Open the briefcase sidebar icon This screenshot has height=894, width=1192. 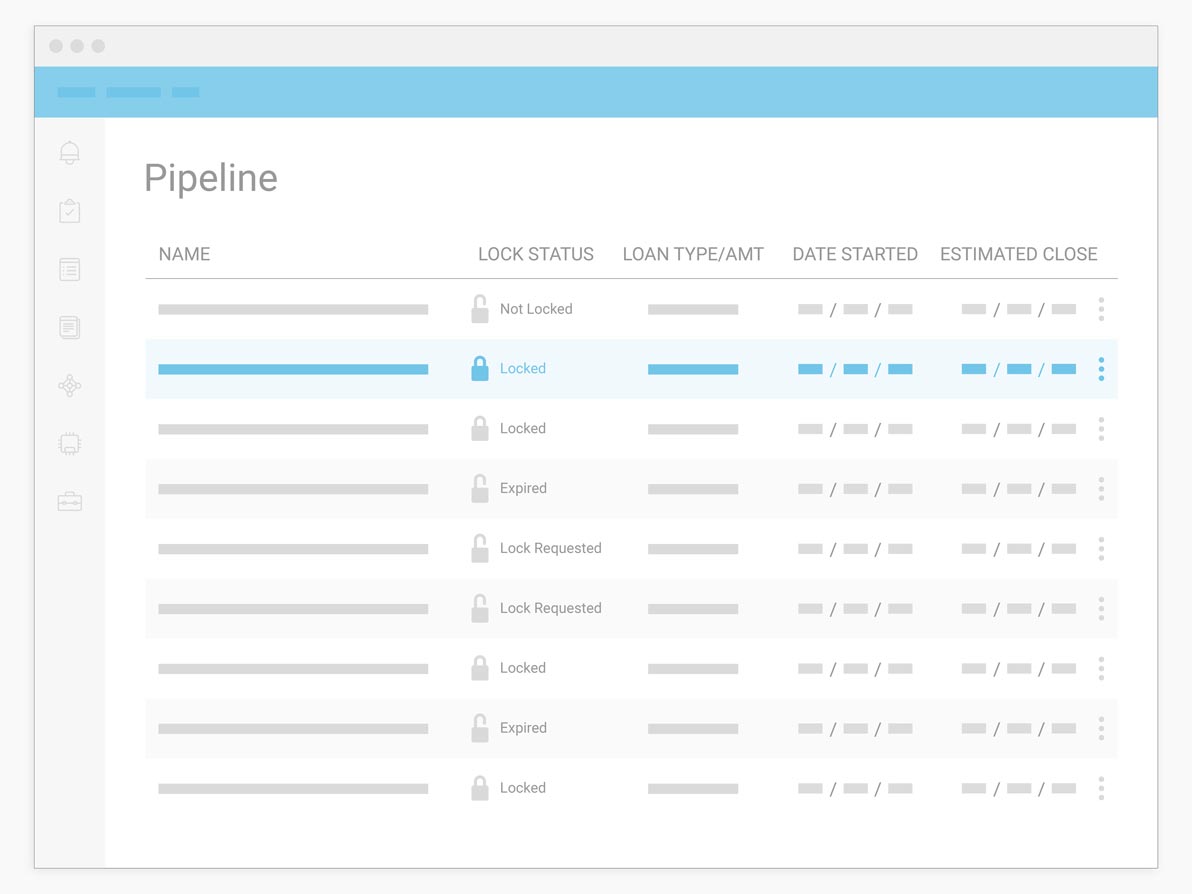coord(69,502)
